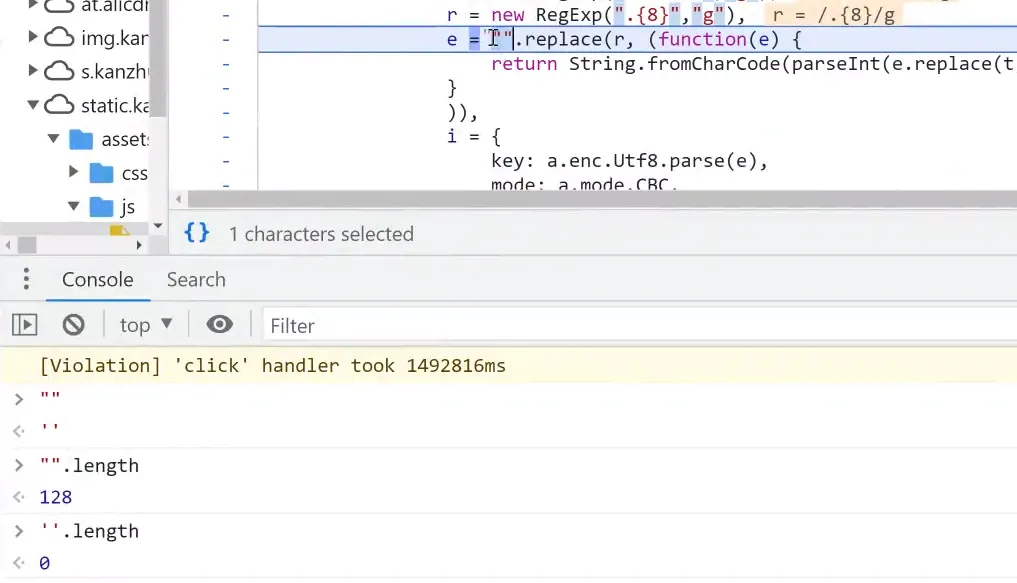
Task: Expand the at.alicdn domain node
Action: (32, 5)
